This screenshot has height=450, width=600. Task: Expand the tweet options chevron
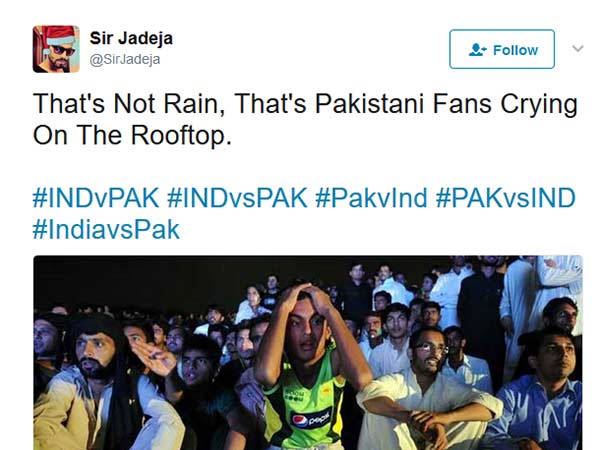coord(578,49)
